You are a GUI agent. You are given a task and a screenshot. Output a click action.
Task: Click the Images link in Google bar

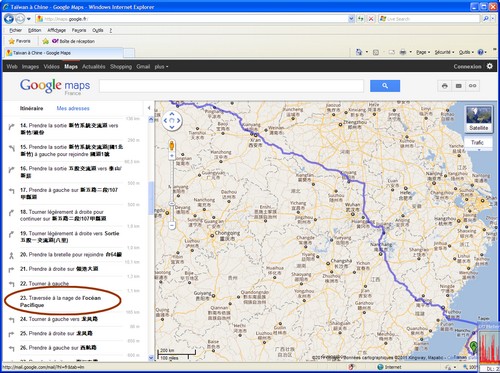pos(30,67)
